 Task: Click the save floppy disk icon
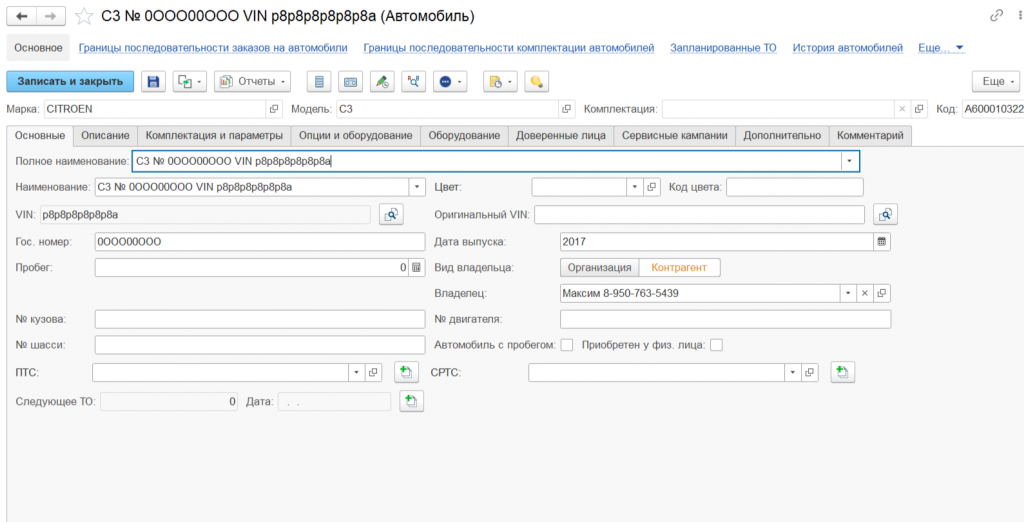coord(152,81)
